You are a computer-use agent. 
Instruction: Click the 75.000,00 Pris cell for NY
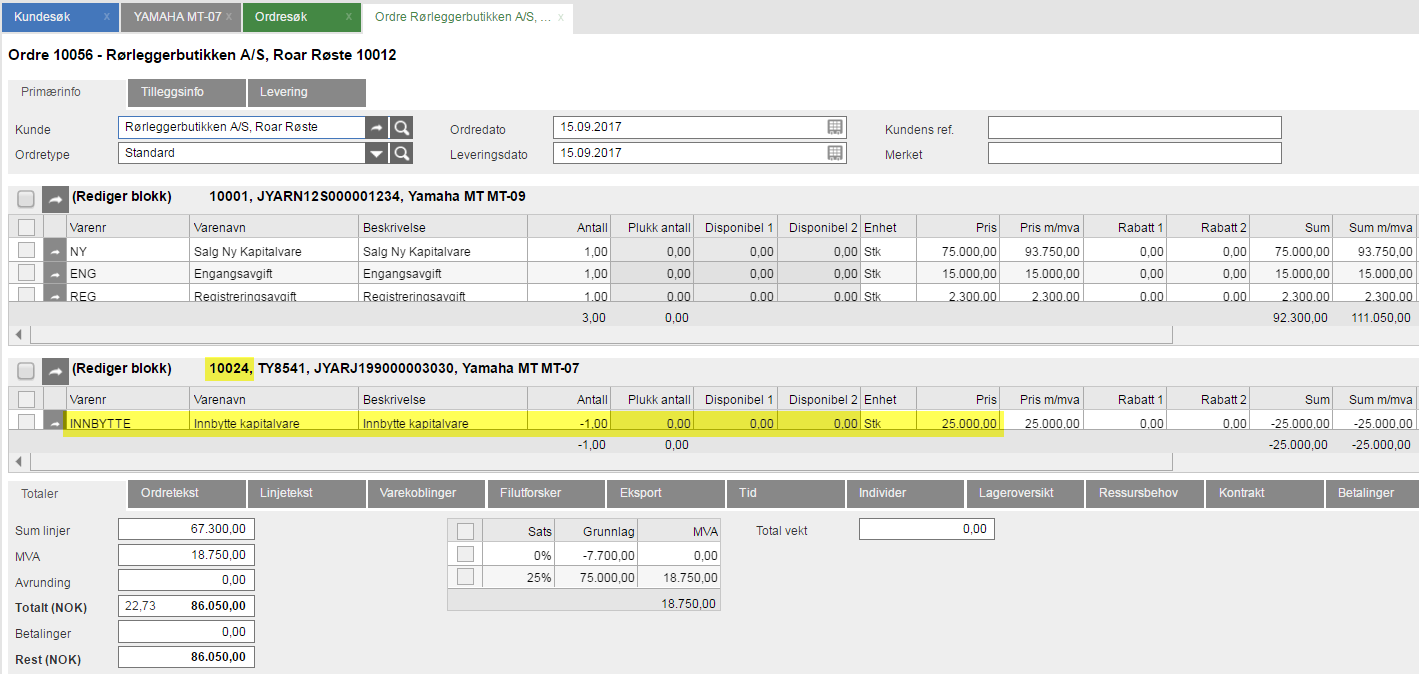[958, 251]
